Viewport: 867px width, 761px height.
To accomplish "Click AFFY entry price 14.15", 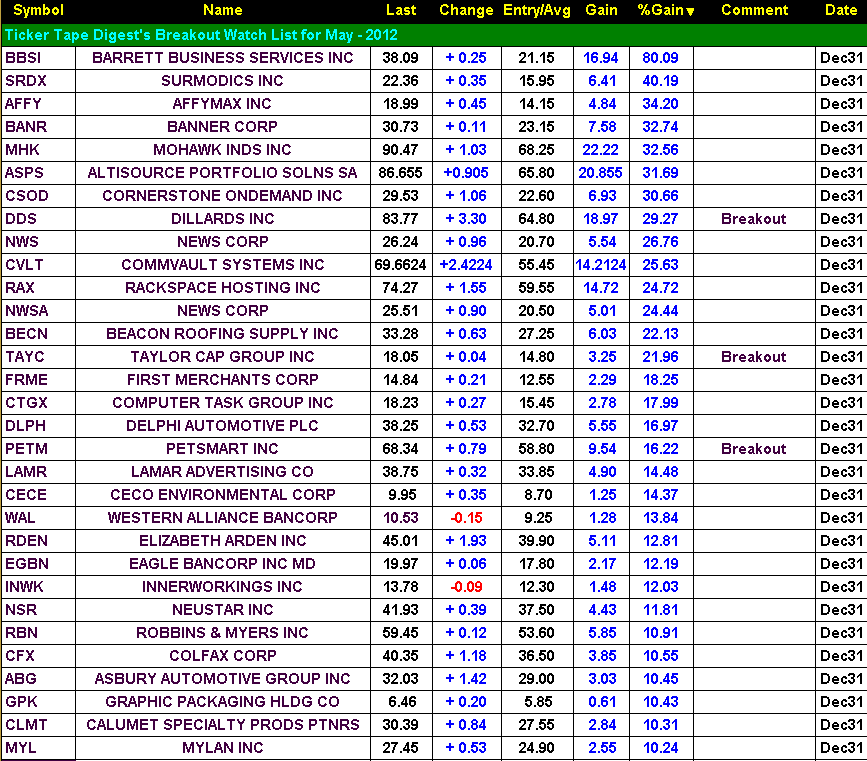I will pos(536,103).
